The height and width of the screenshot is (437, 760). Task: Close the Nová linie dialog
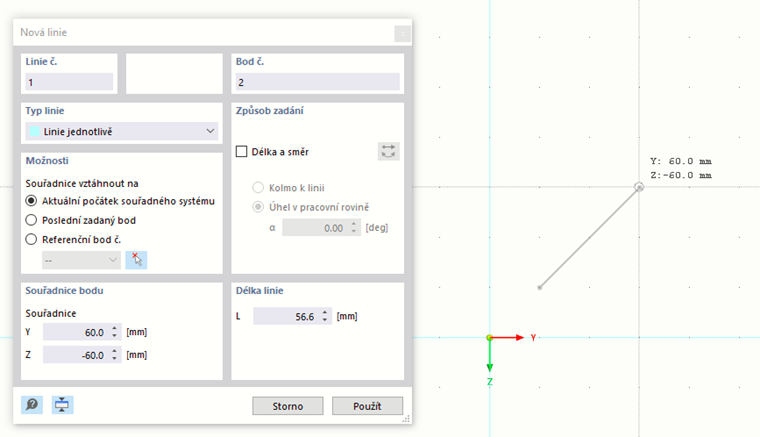coord(402,33)
